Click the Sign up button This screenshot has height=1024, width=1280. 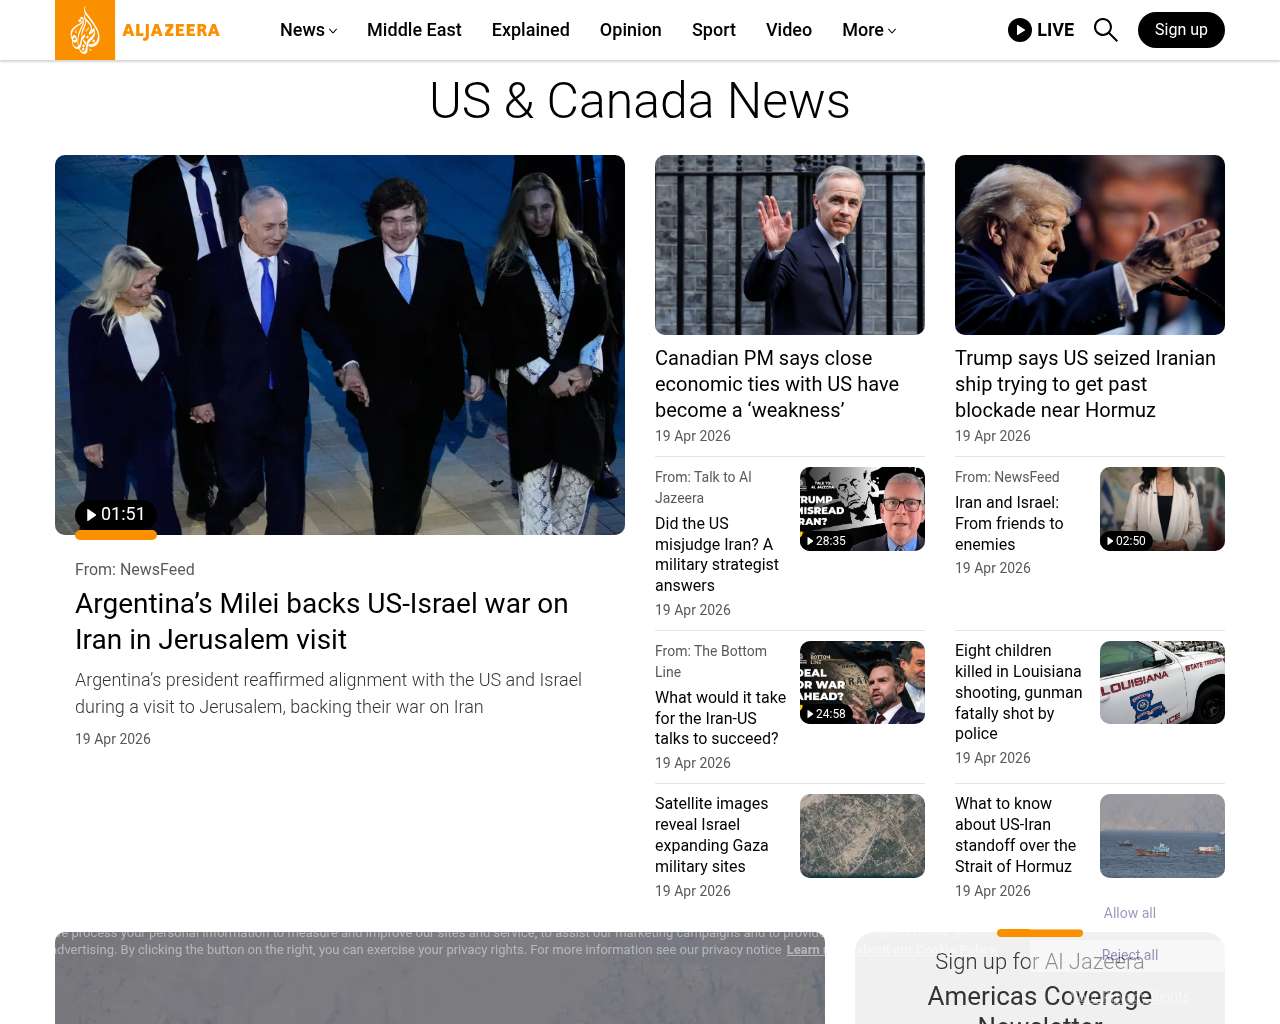coord(1180,30)
